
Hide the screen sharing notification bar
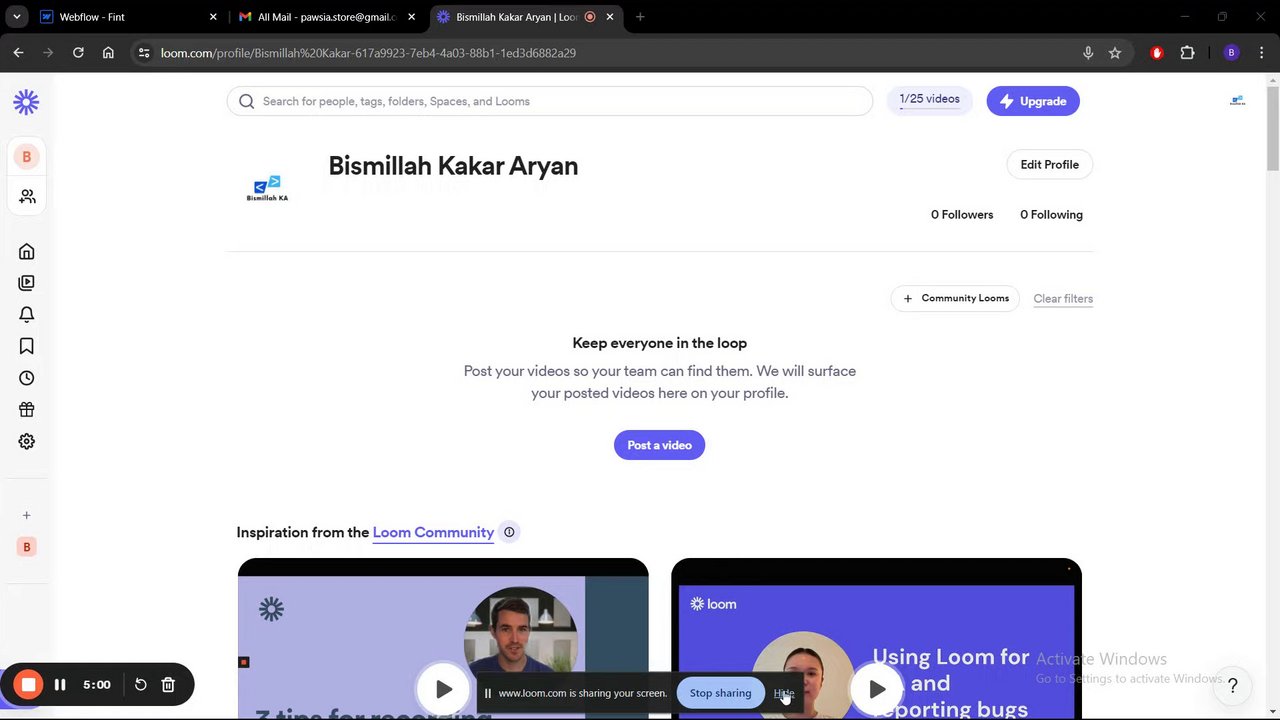point(784,693)
